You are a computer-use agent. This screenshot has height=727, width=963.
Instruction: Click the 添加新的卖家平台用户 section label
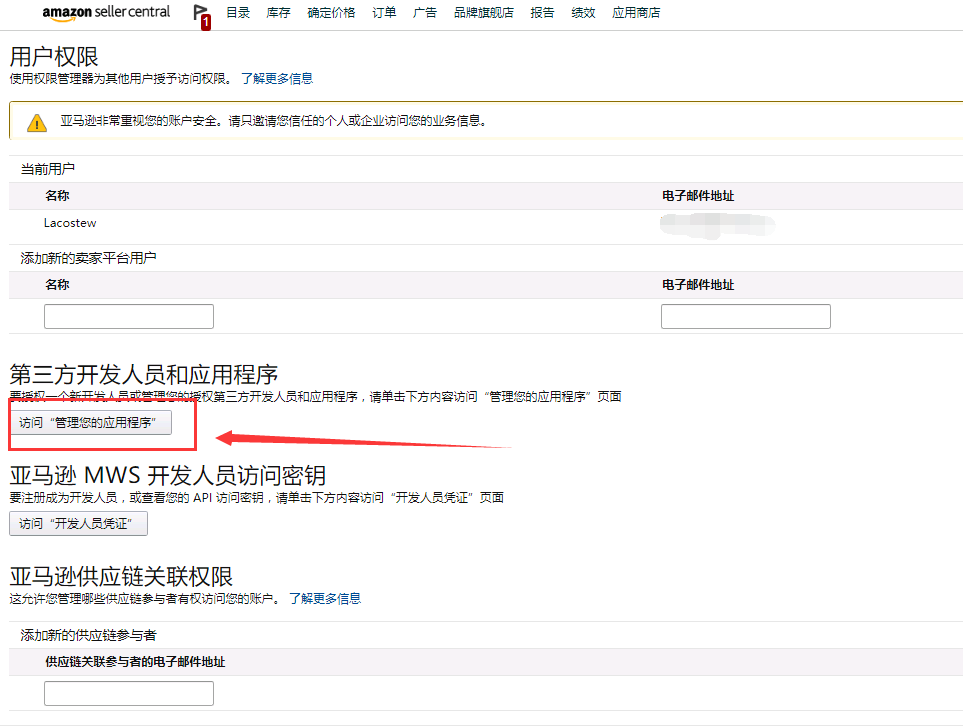click(x=88, y=258)
